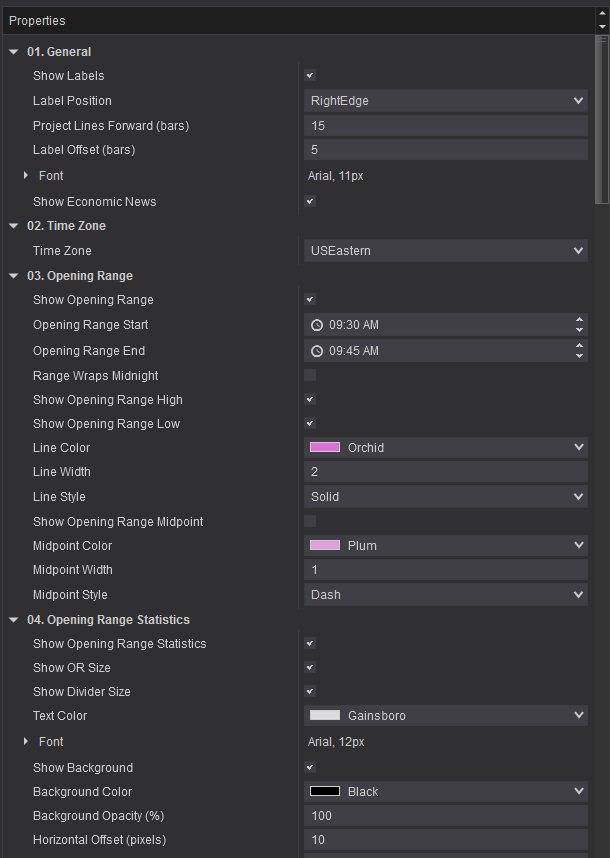Open the Time Zone dropdown
The image size is (610, 858).
pos(446,251)
